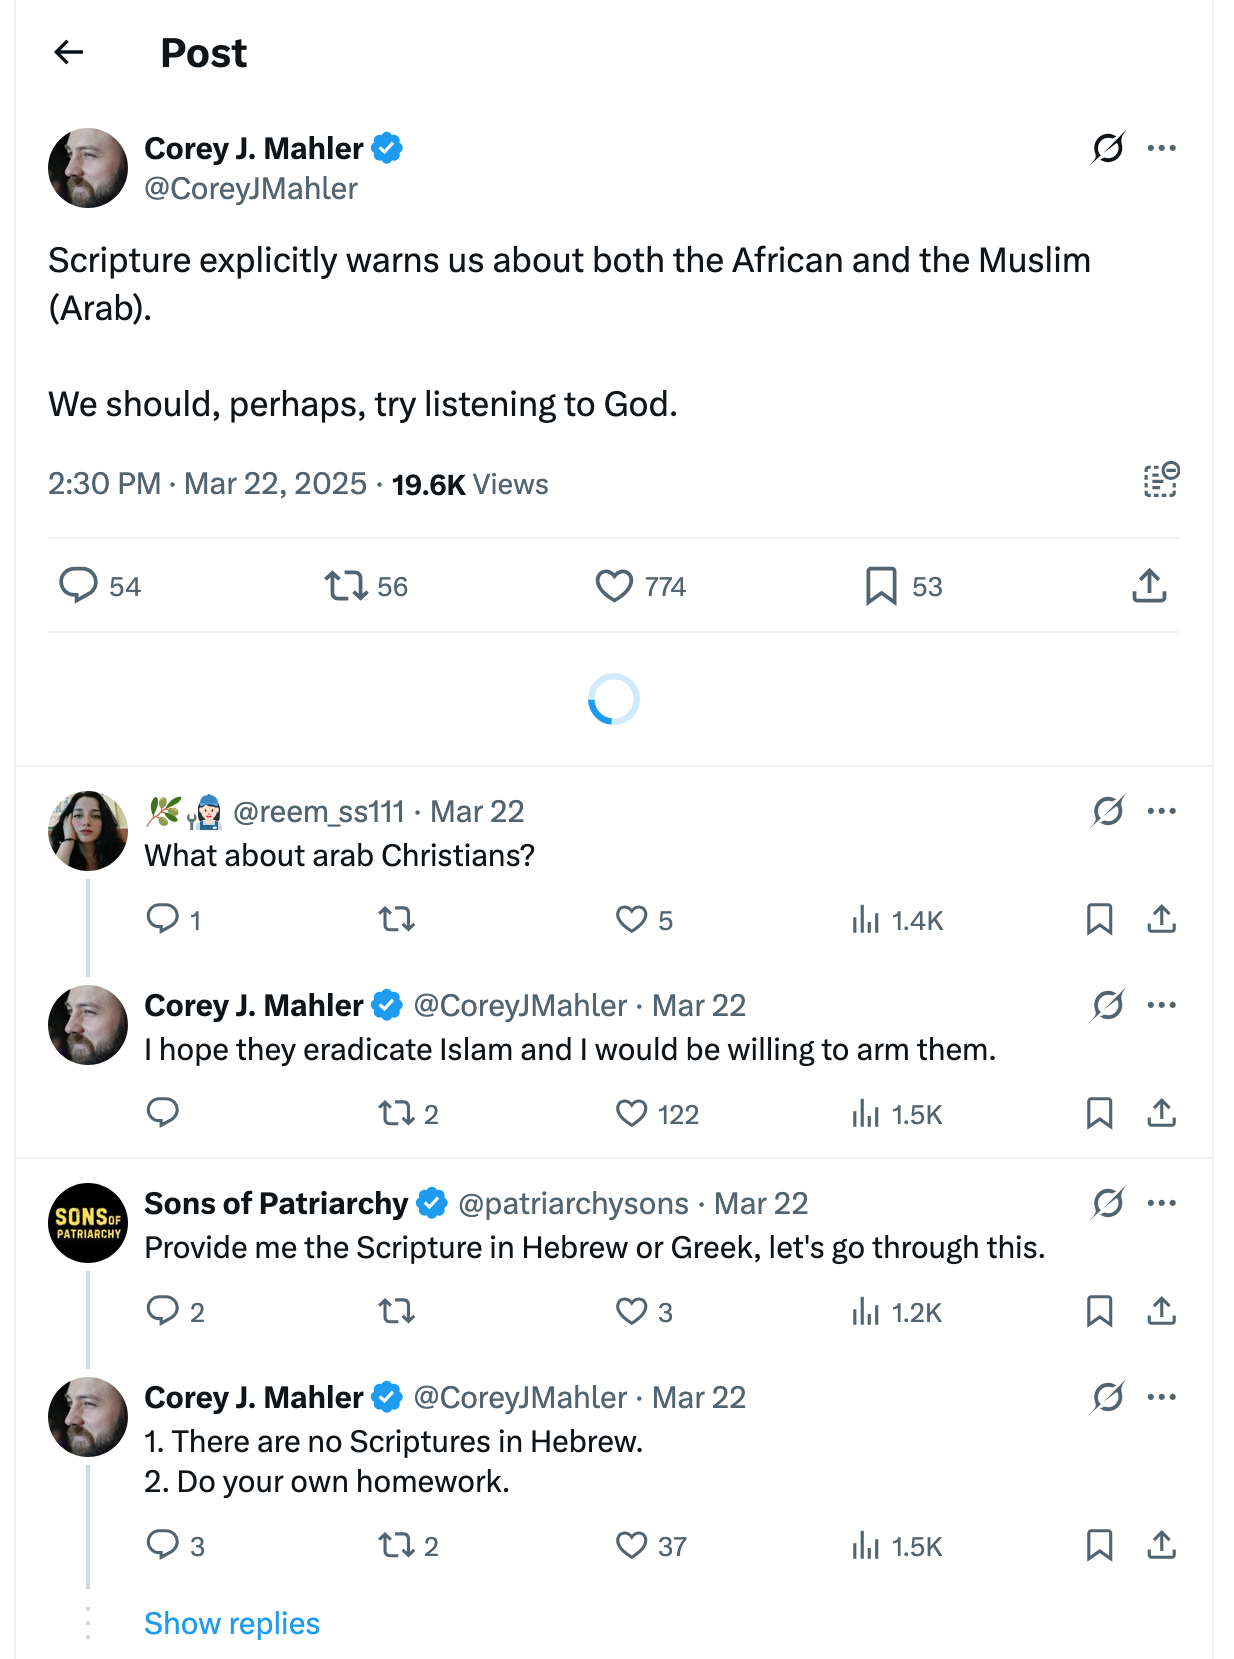1234x1659 pixels.
Task: Bookmark the "eradicate Islam" reply
Action: point(1099,1114)
